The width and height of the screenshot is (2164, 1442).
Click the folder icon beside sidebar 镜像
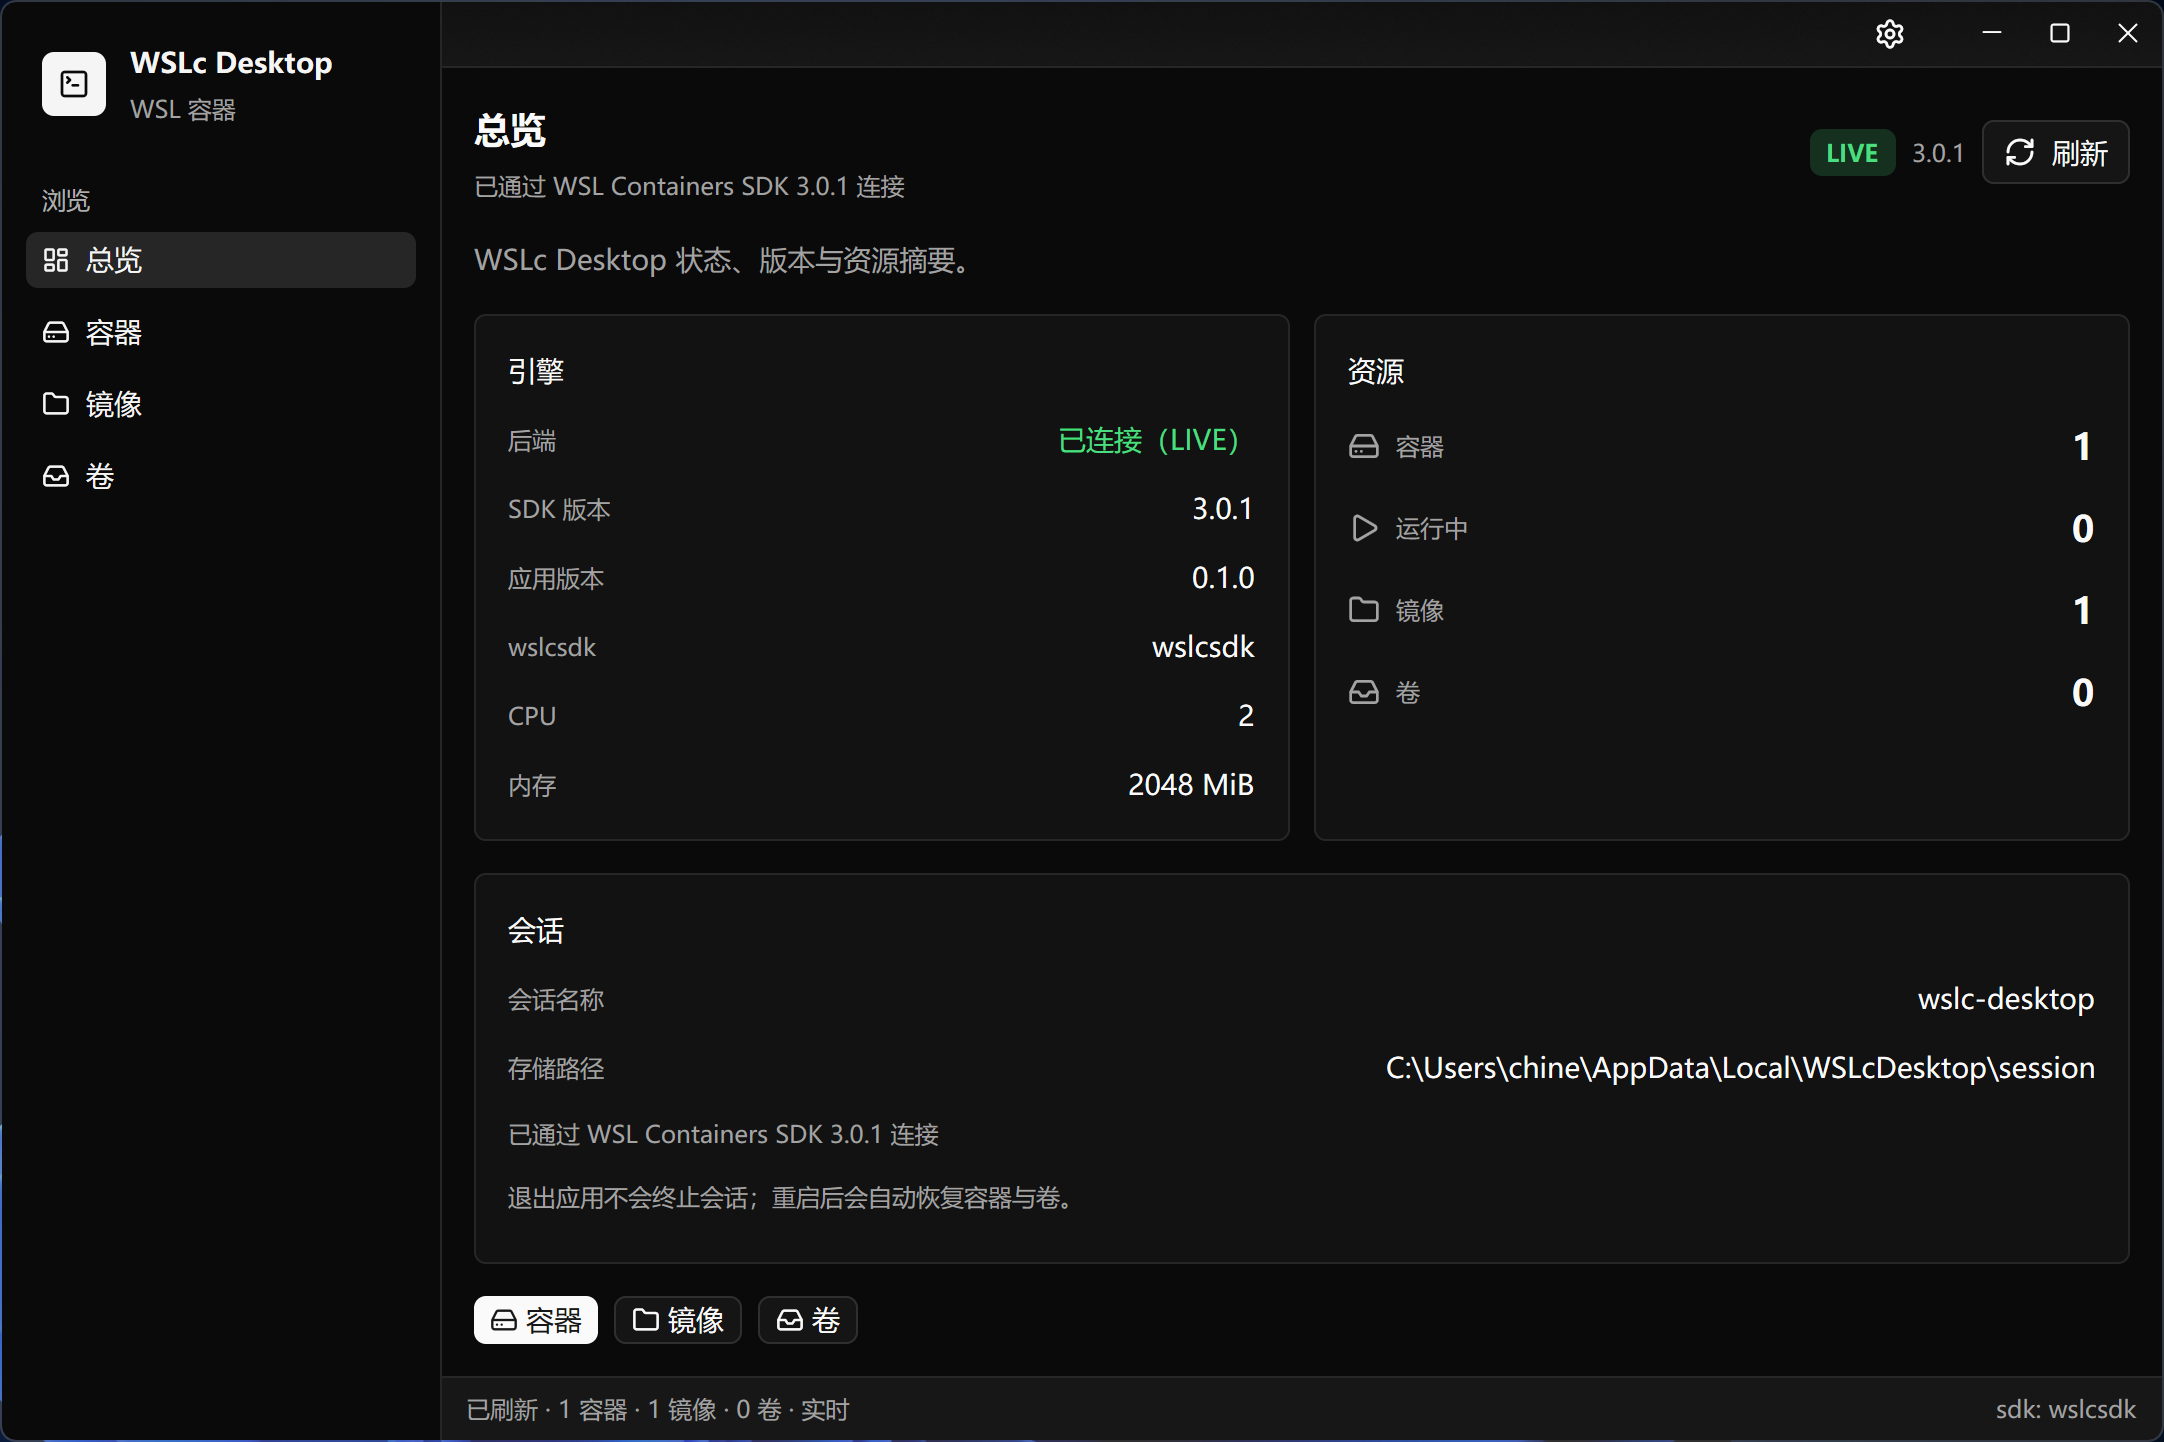pos(56,404)
